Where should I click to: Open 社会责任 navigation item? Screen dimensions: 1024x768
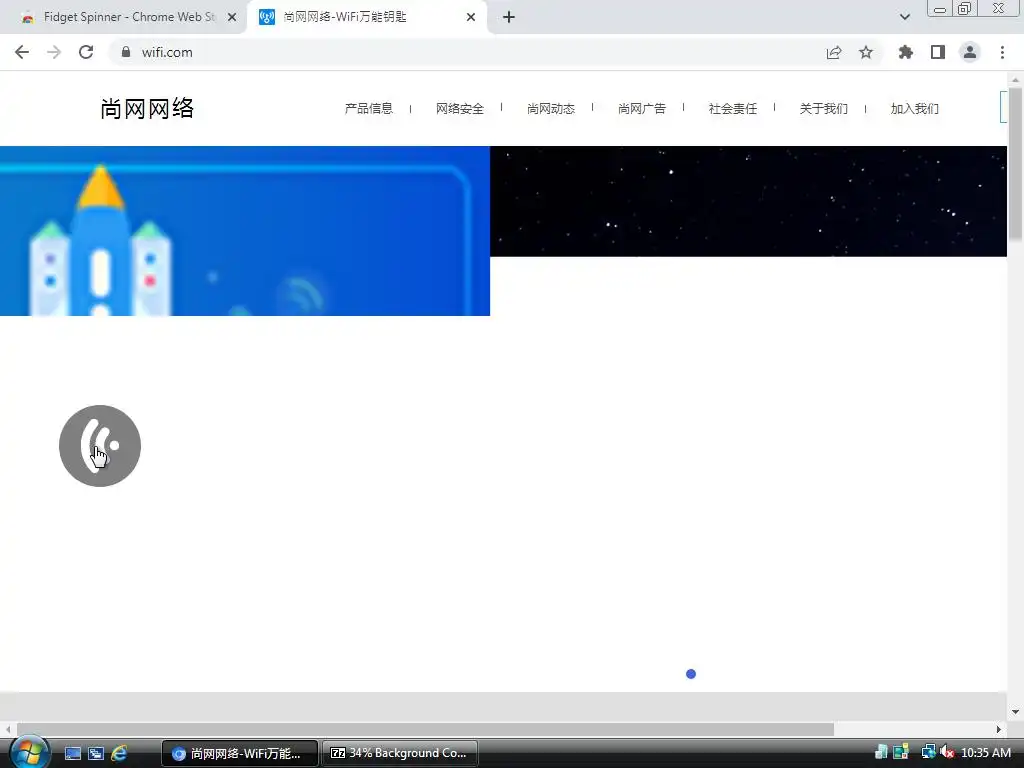tap(733, 108)
